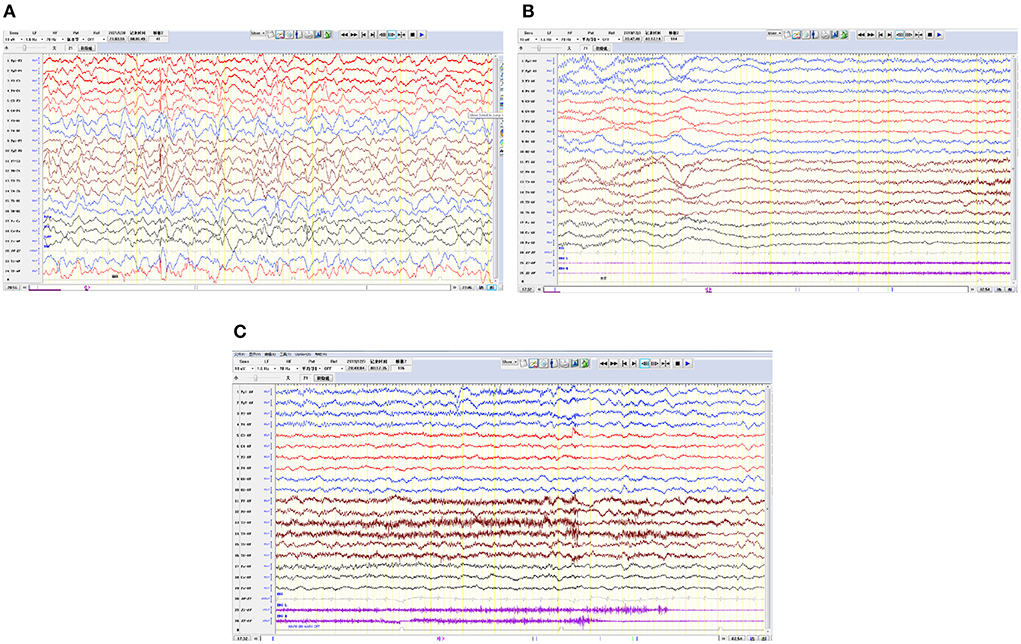1021x644 pixels.
Task: Click the highlighted page-back icon in panel B
Action: click(x=899, y=35)
